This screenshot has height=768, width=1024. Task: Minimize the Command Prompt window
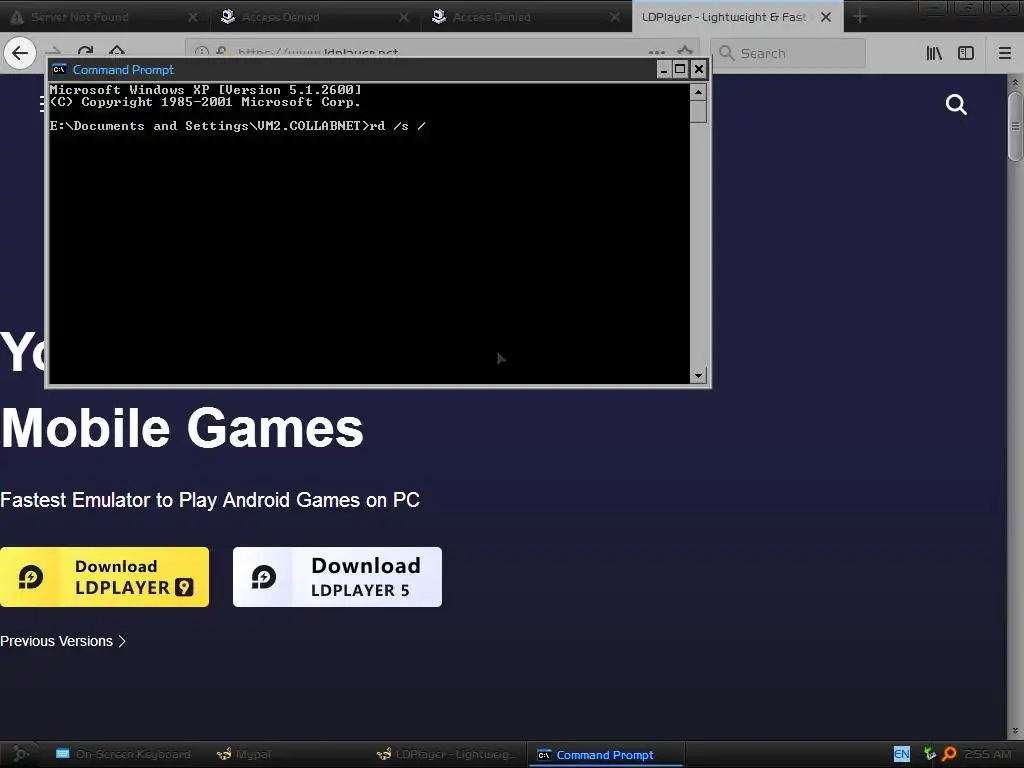point(664,69)
